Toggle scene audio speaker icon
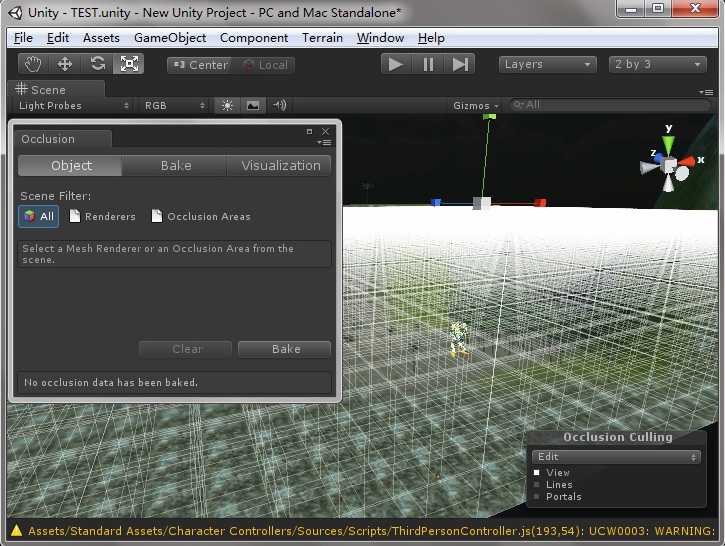Image resolution: width=725 pixels, height=546 pixels. (280, 106)
